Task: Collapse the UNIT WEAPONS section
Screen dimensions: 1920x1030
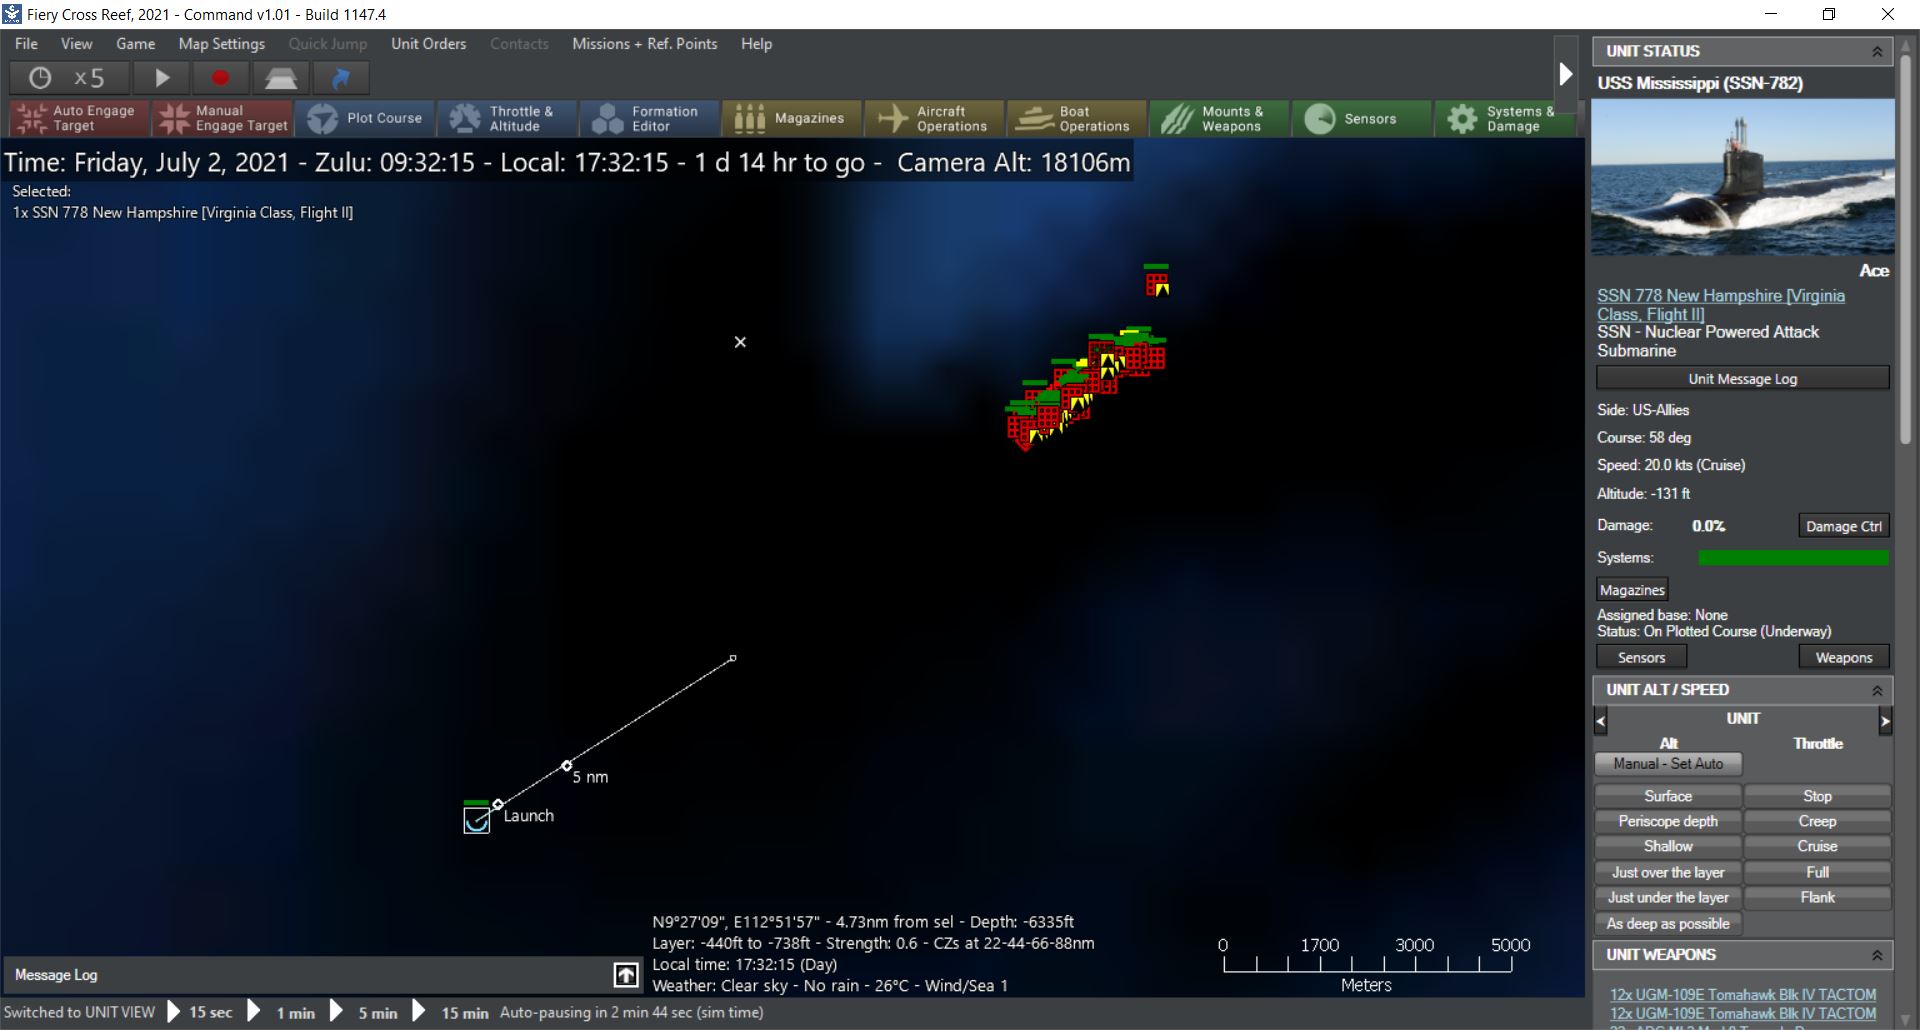Action: tap(1877, 956)
